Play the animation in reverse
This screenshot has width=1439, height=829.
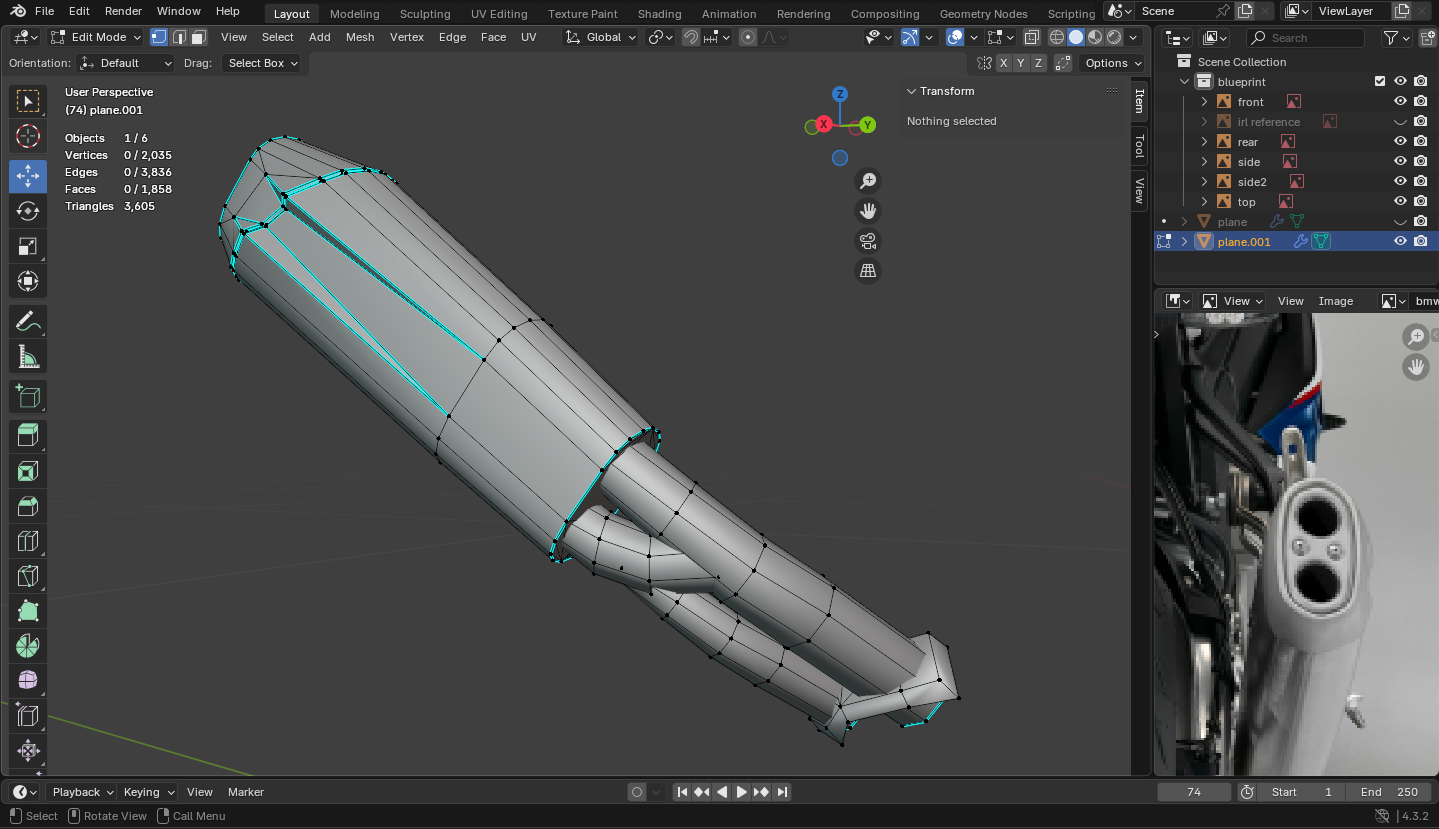[x=722, y=792]
